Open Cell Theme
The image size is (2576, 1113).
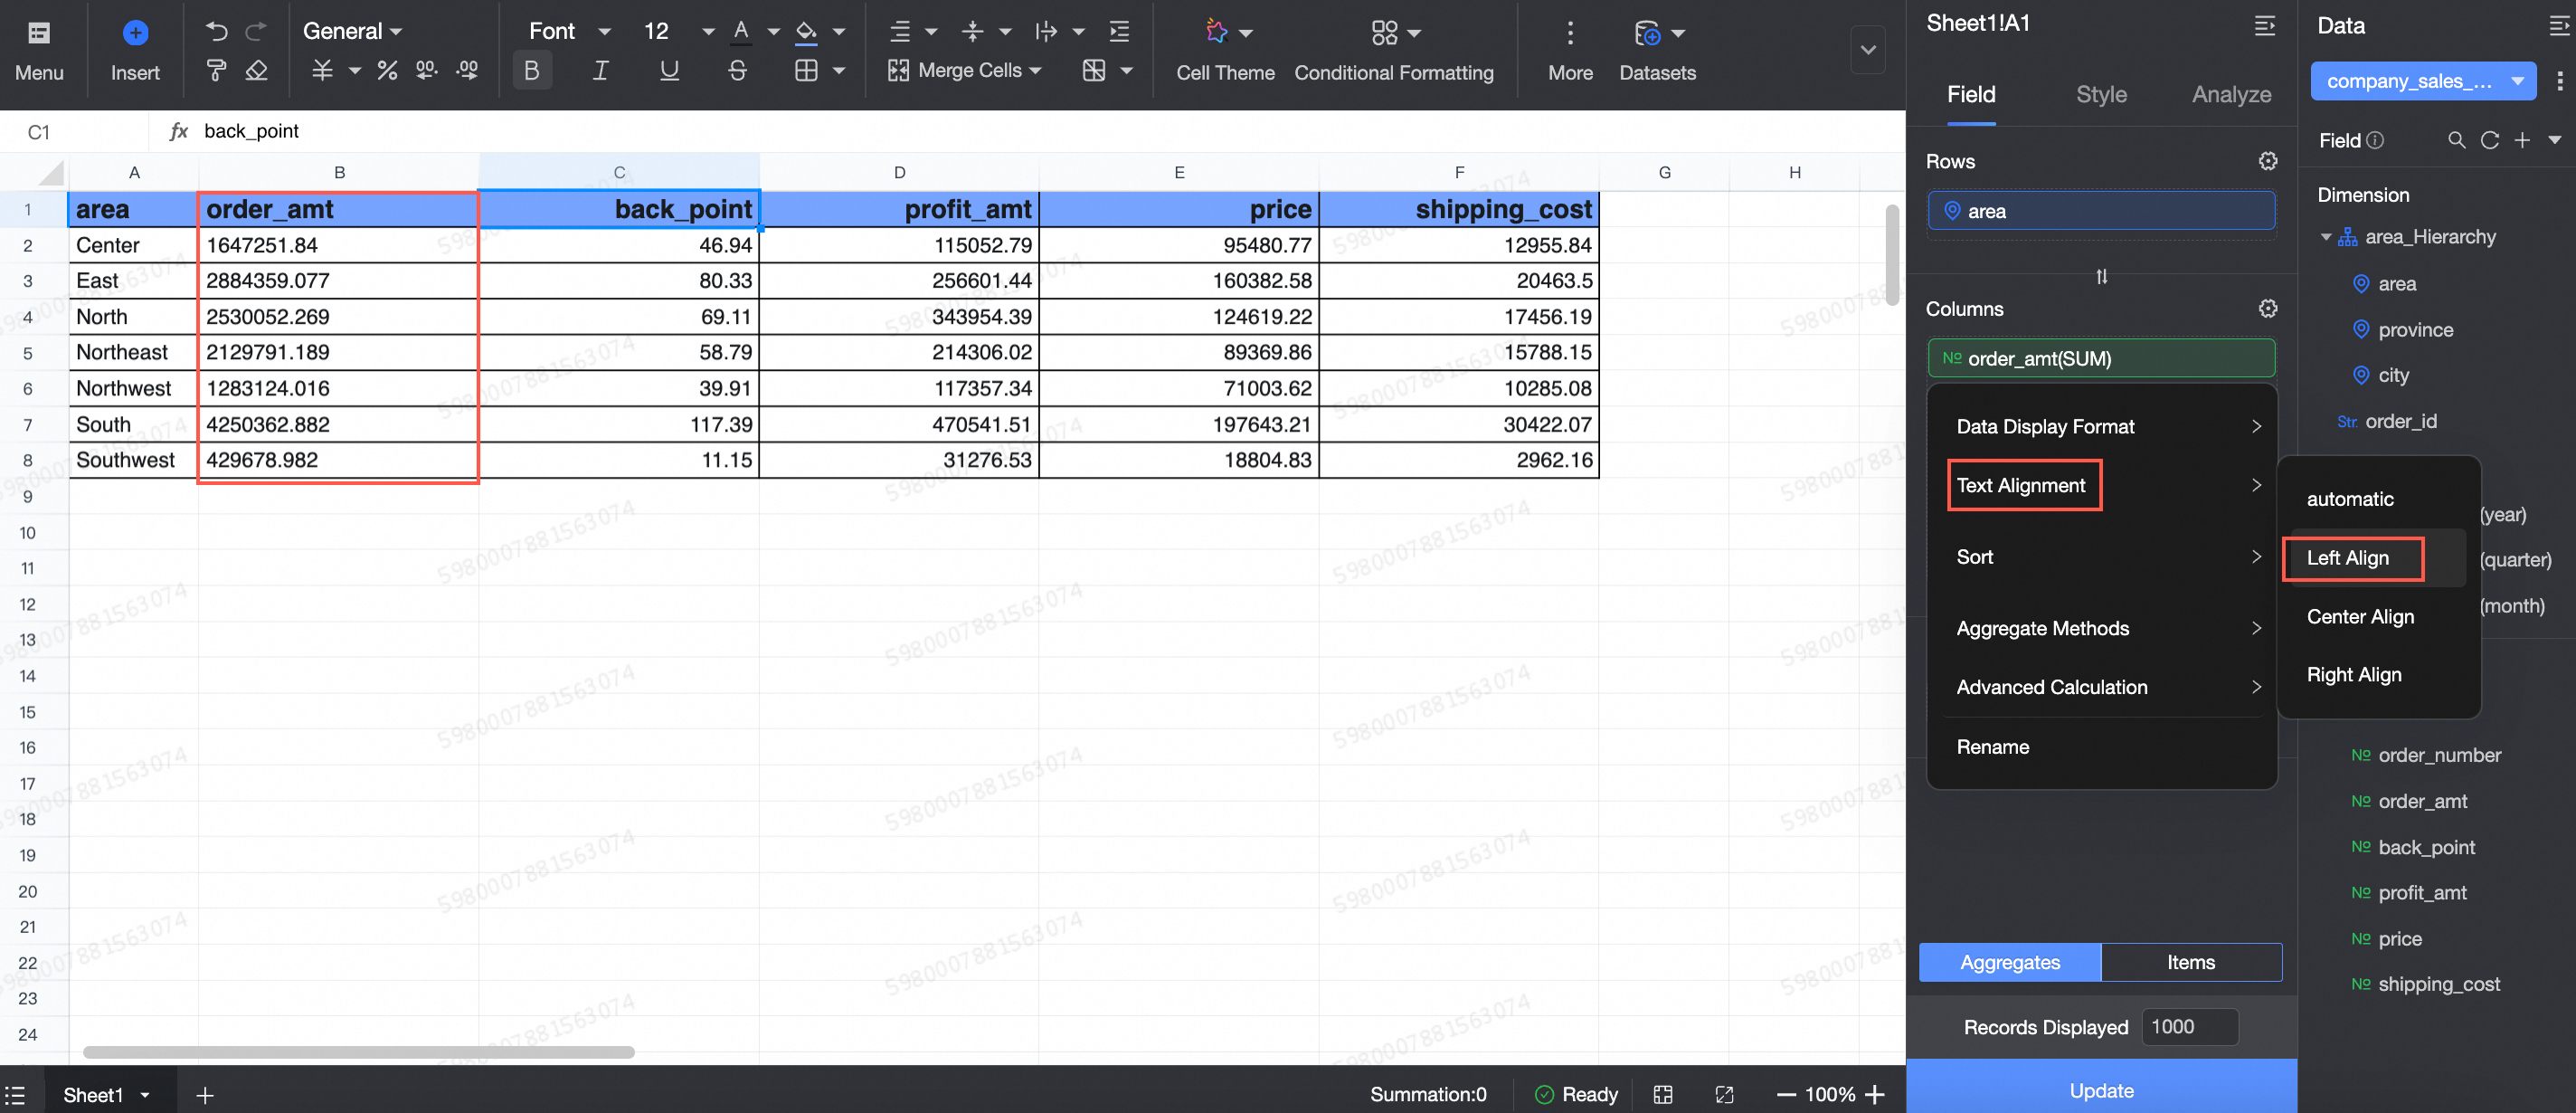pyautogui.click(x=1225, y=52)
